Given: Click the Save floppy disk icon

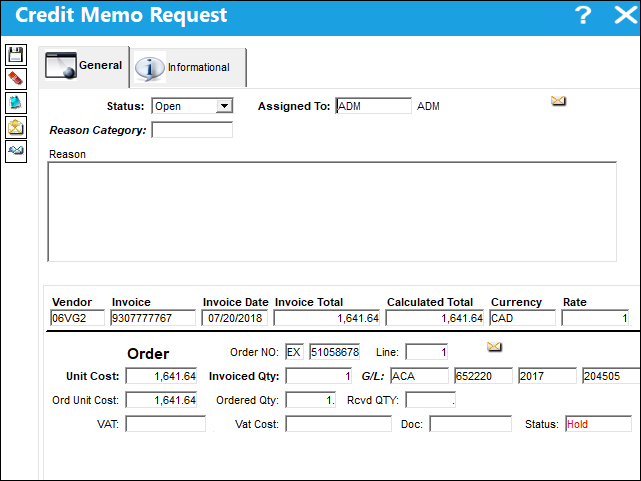Looking at the screenshot, I should [16, 55].
